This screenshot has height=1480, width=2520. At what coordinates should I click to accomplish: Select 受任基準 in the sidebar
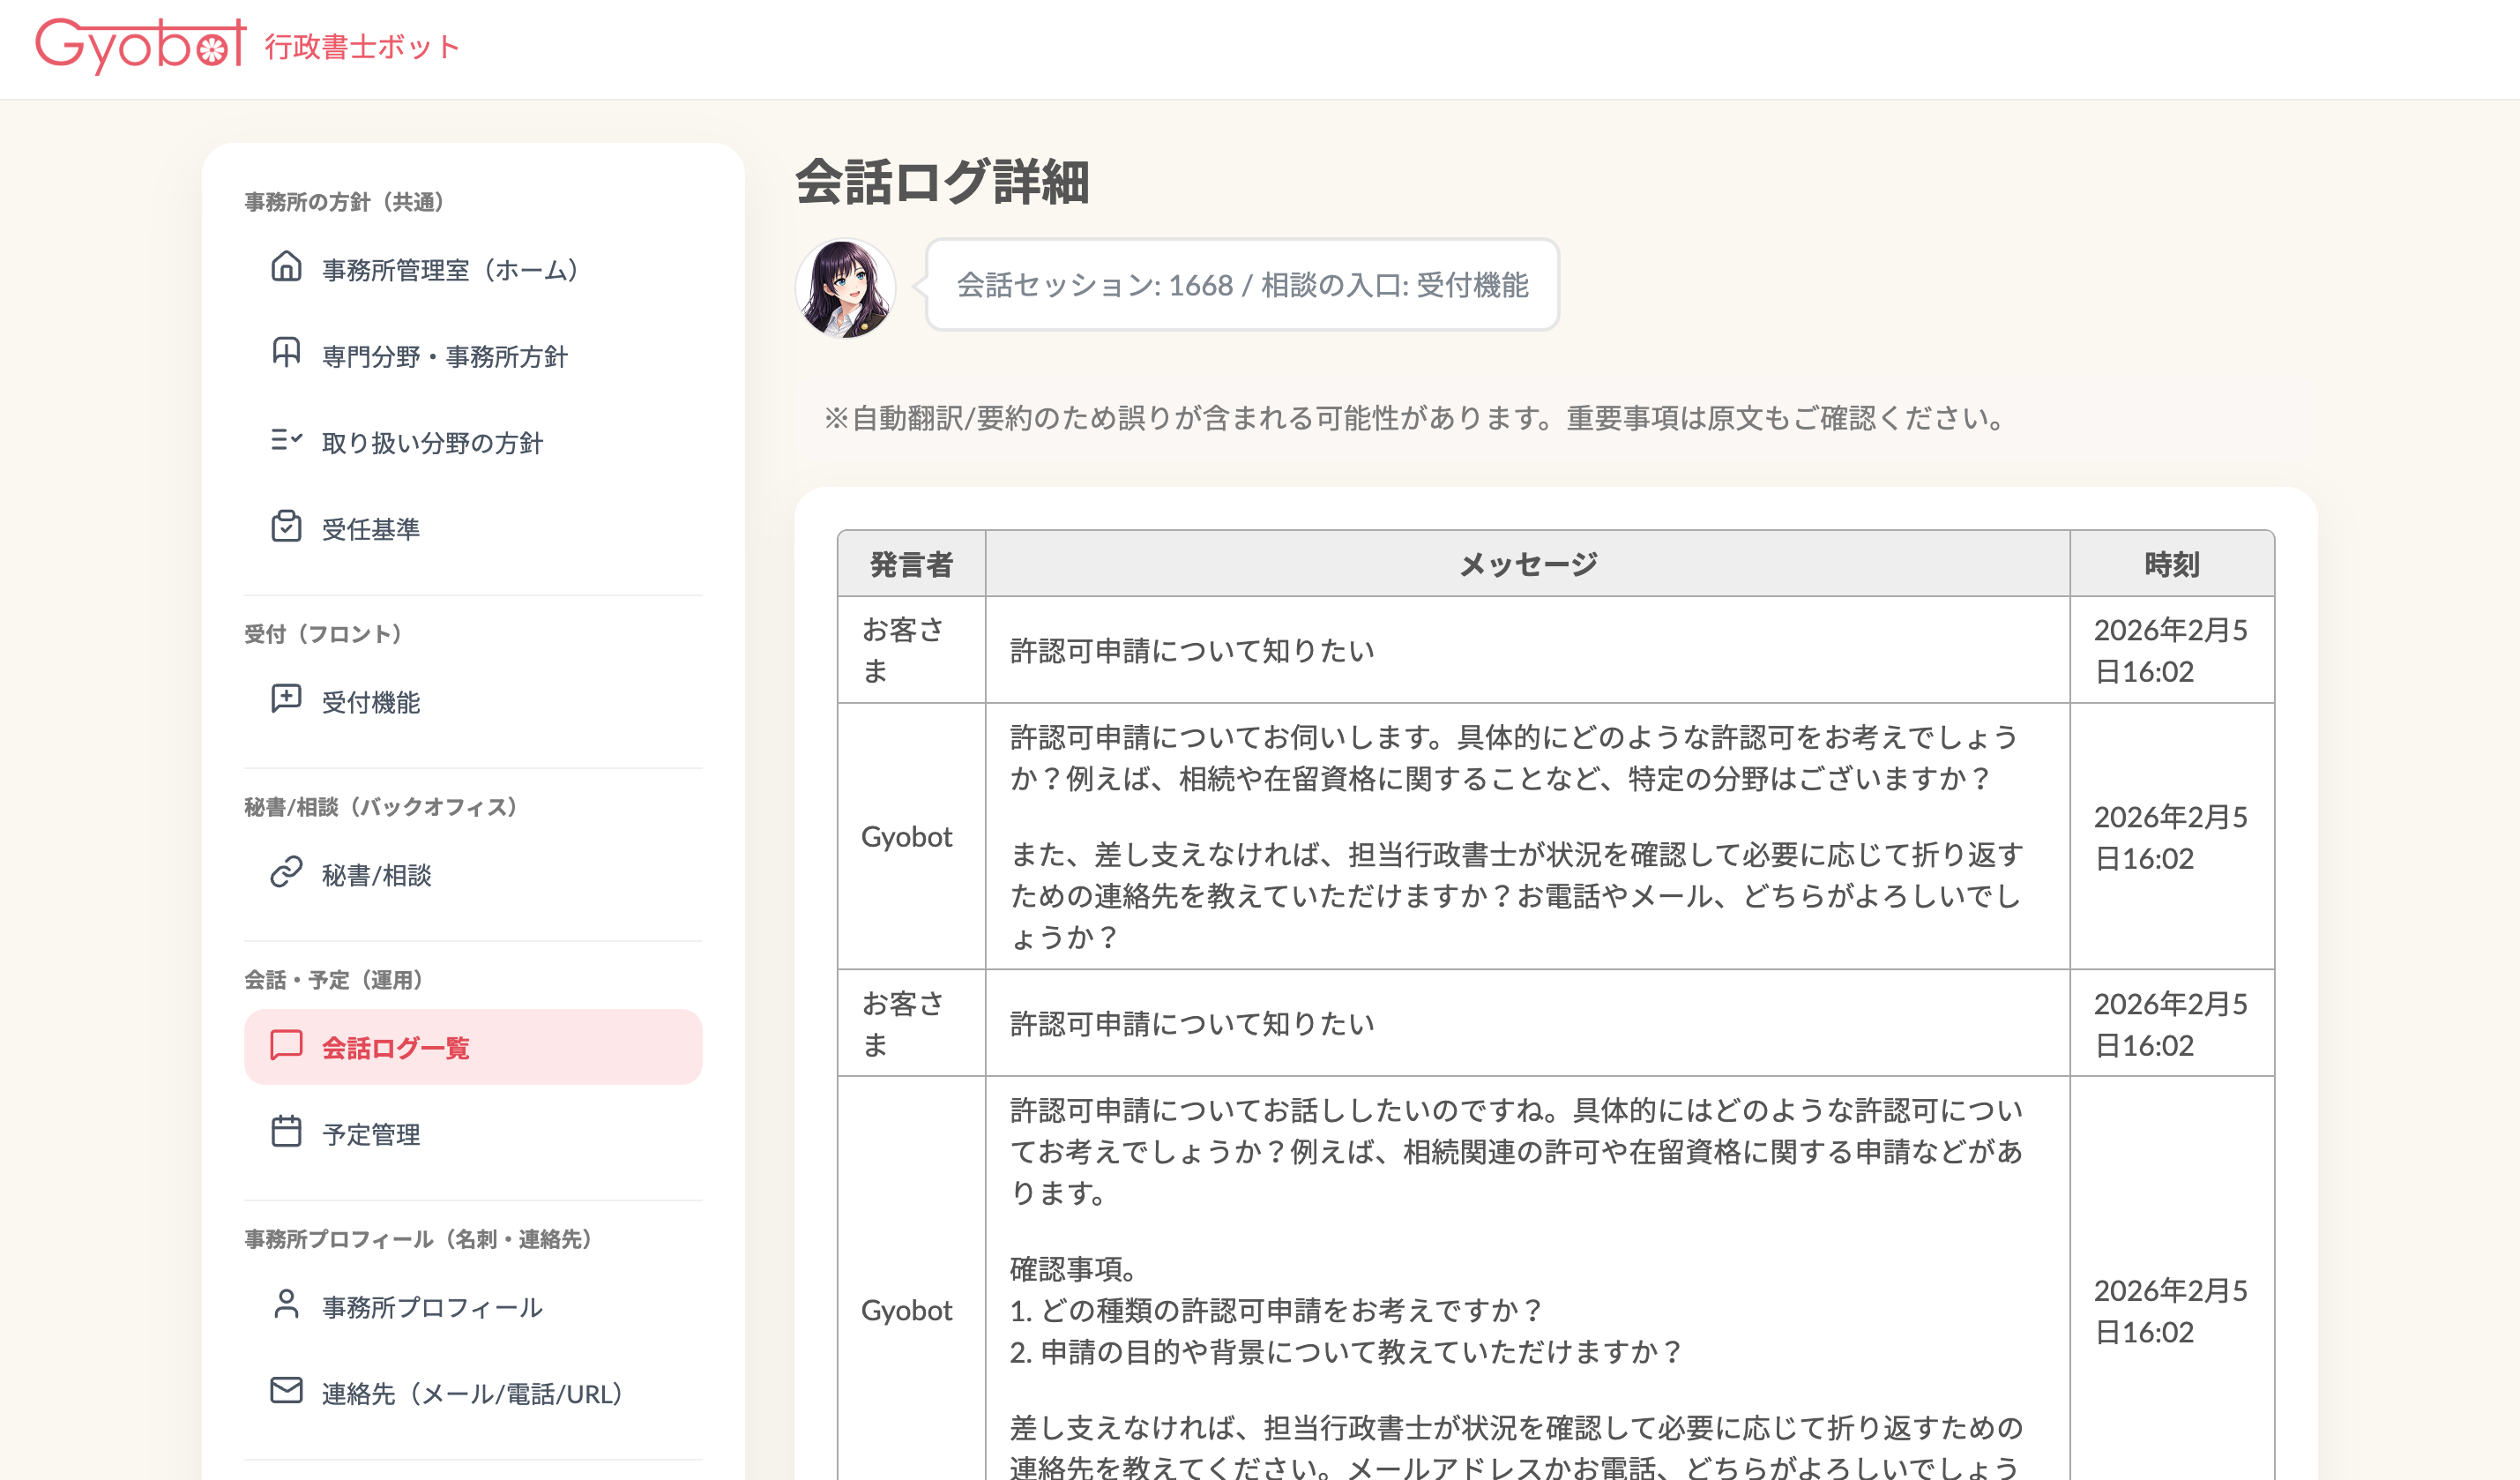pyautogui.click(x=371, y=529)
